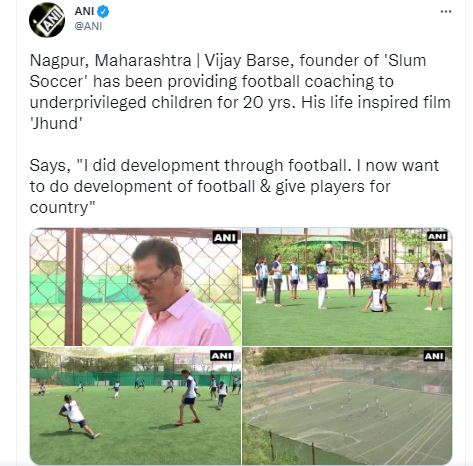Click the 'underprivileged children' phrase
This screenshot has height=466, width=473.
(121, 103)
